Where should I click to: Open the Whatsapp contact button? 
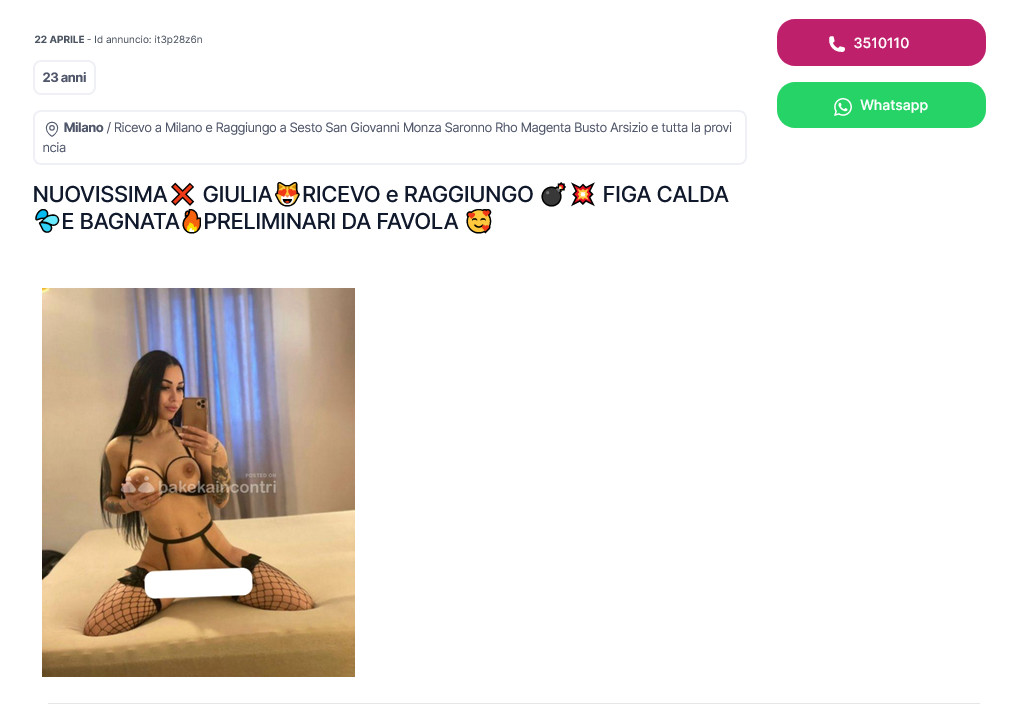(881, 105)
